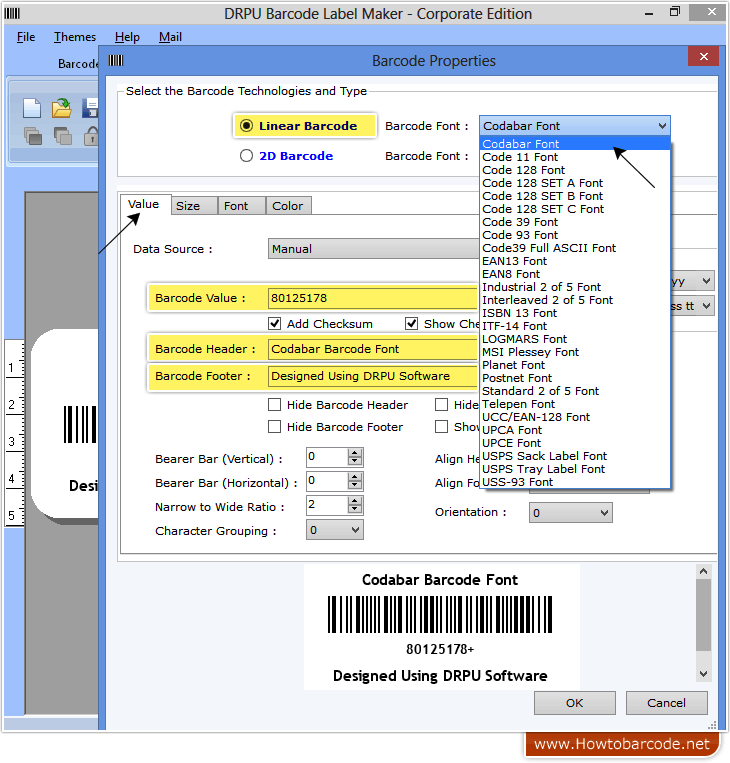
Task: Enable Hide Barcode Header checkbox
Action: coord(274,405)
